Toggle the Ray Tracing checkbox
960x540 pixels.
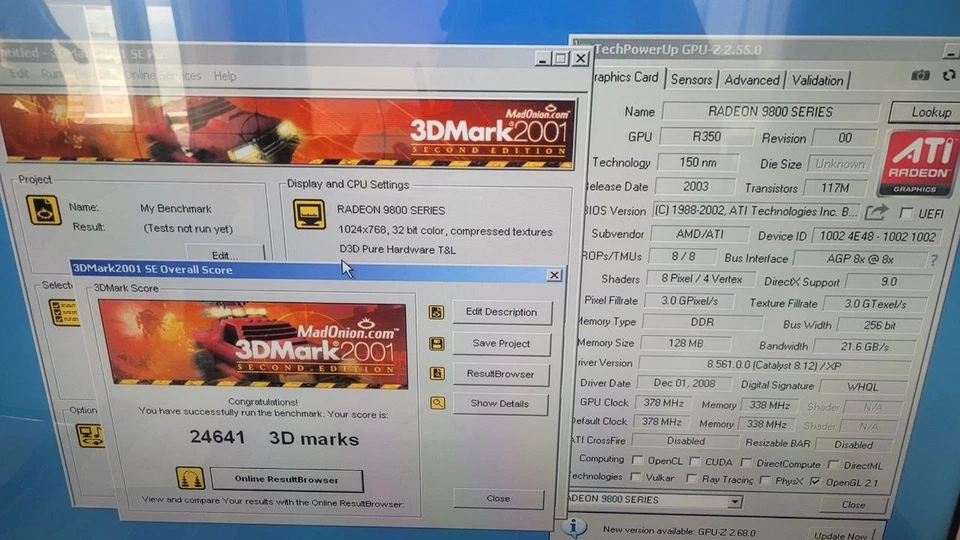(691, 478)
